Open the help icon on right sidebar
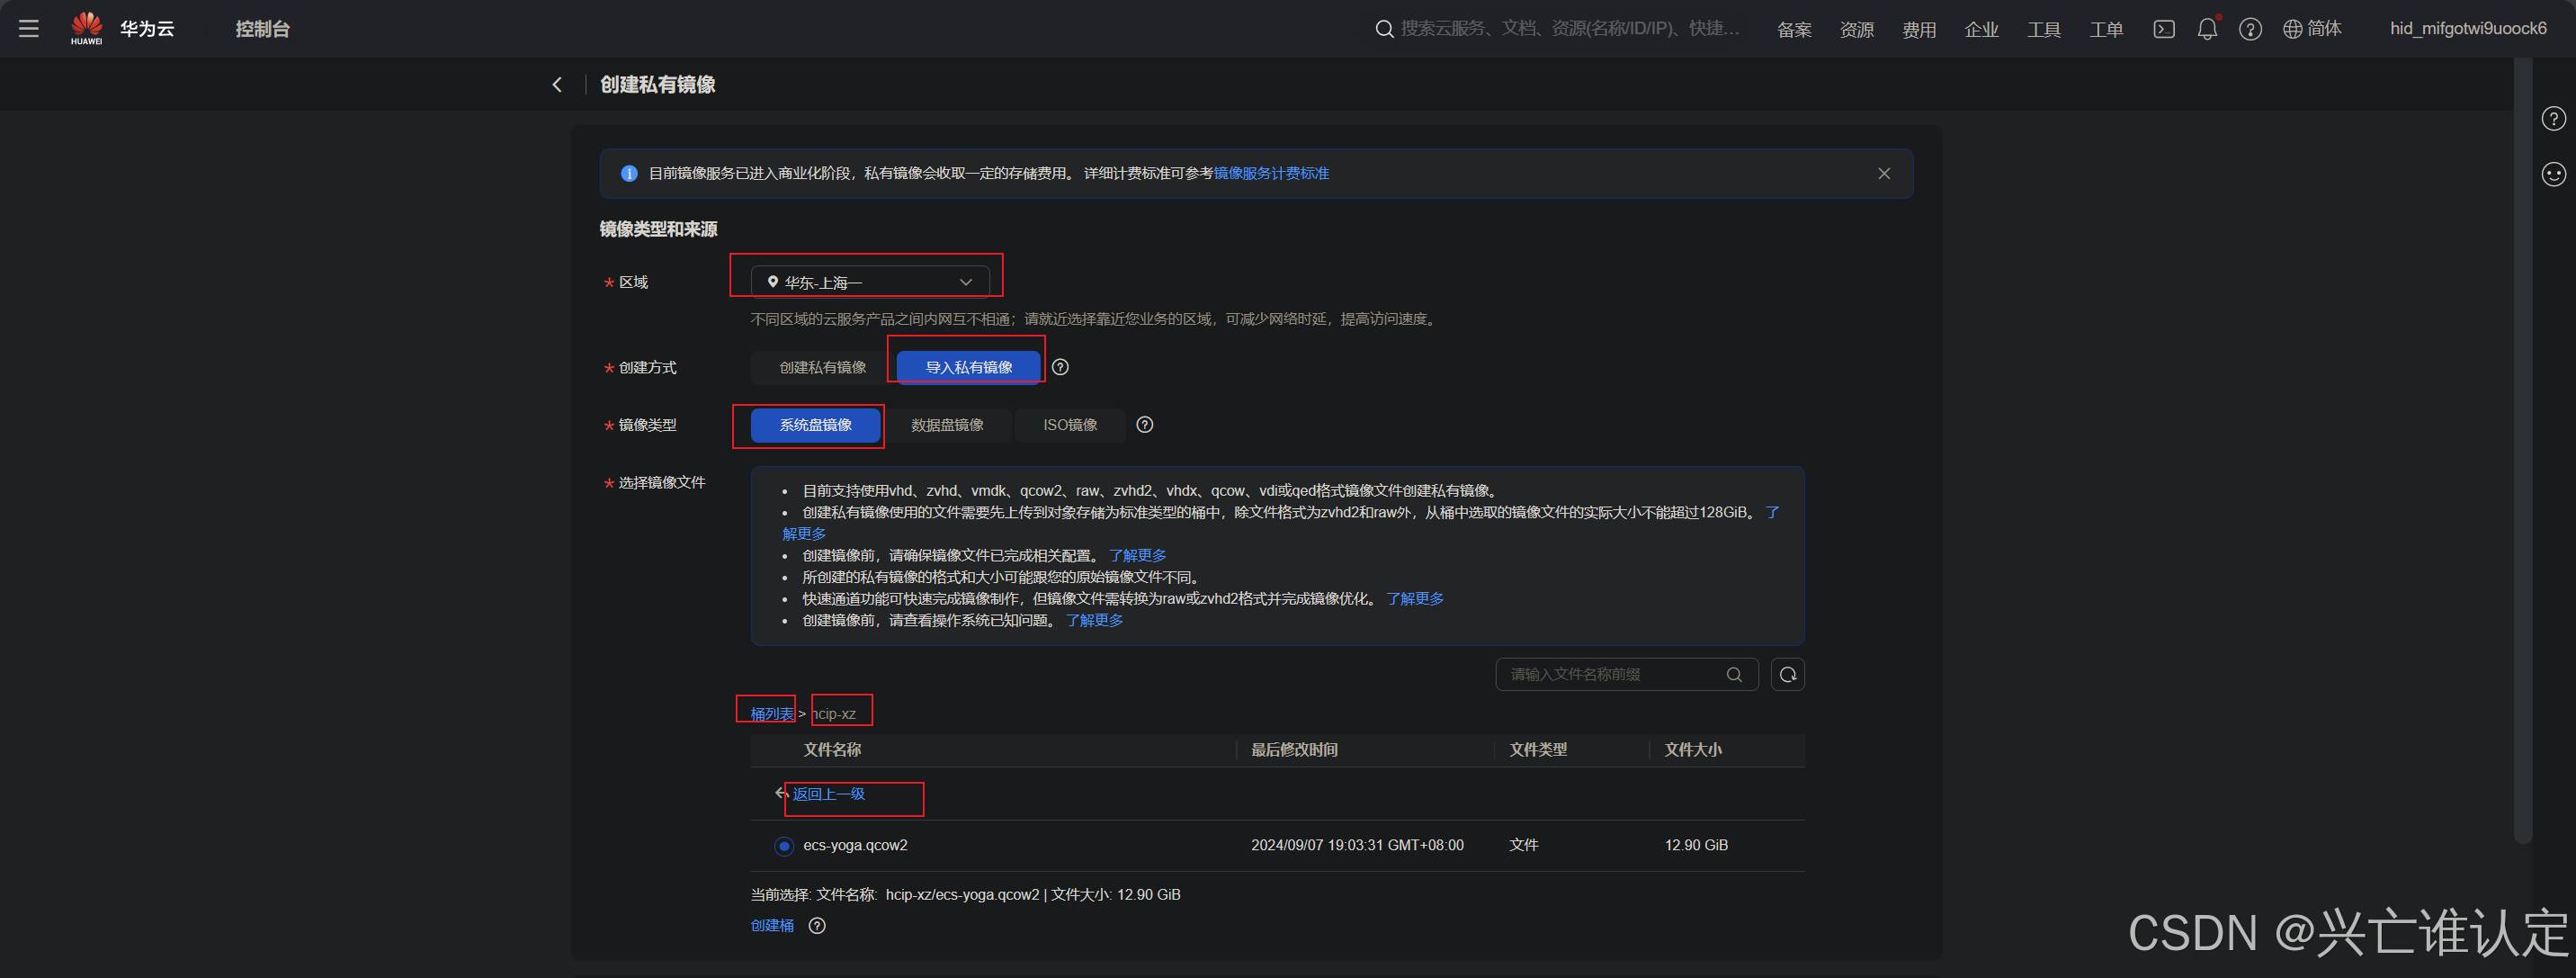2576x978 pixels. [2553, 119]
